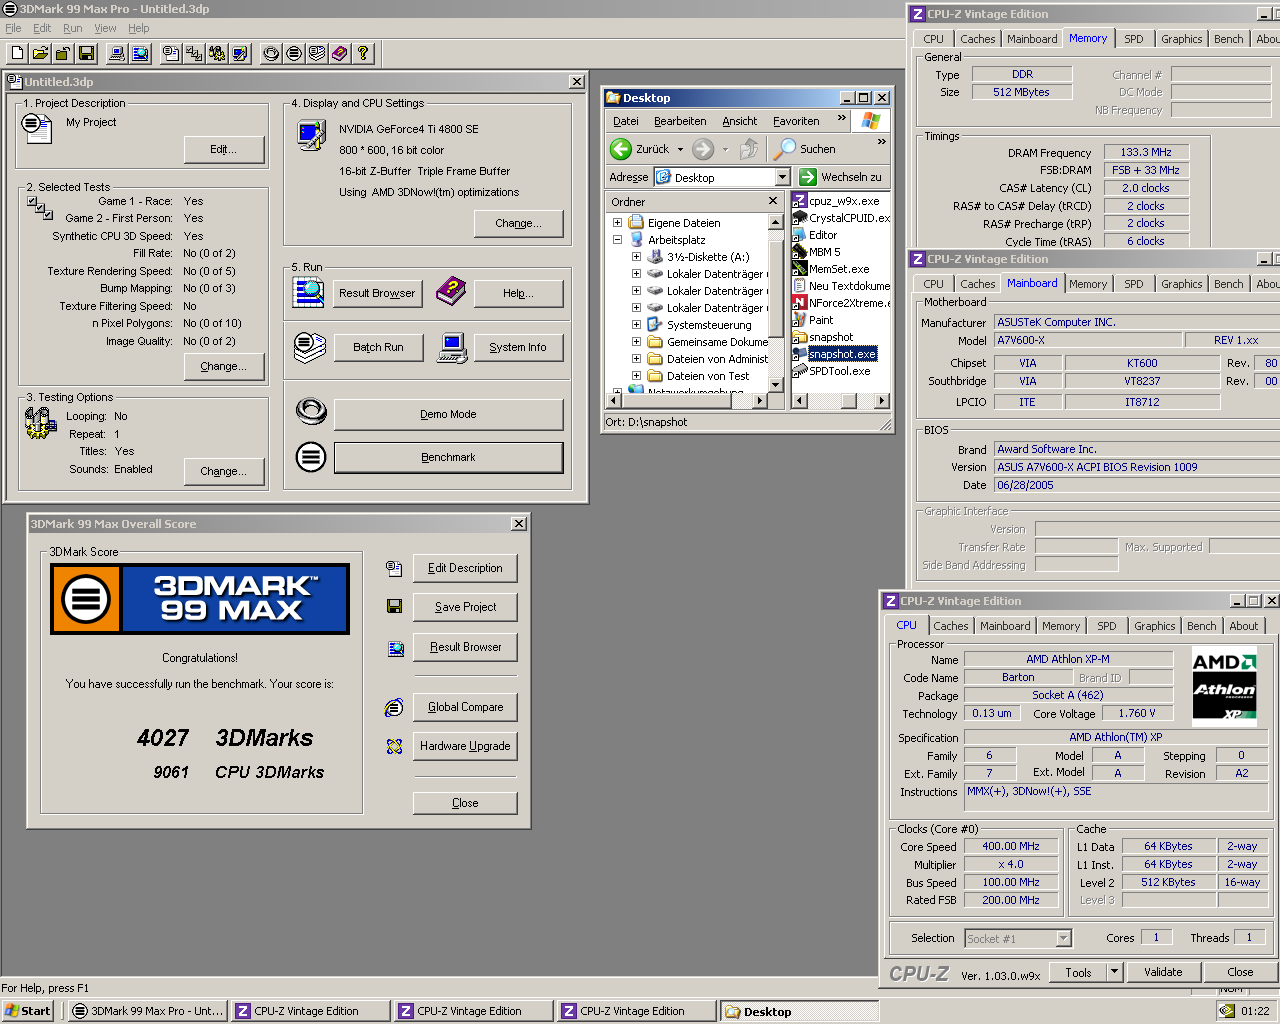
Task: Expand the 3½-Diskette (A:) node
Action: coord(636,257)
